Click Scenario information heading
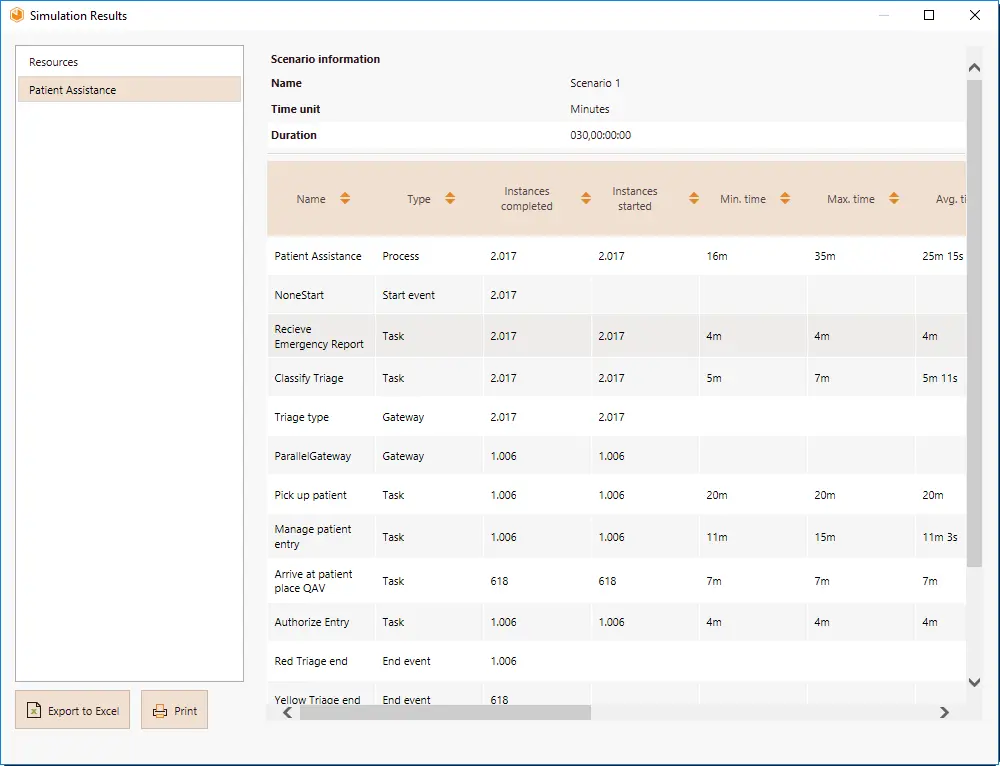 click(325, 59)
